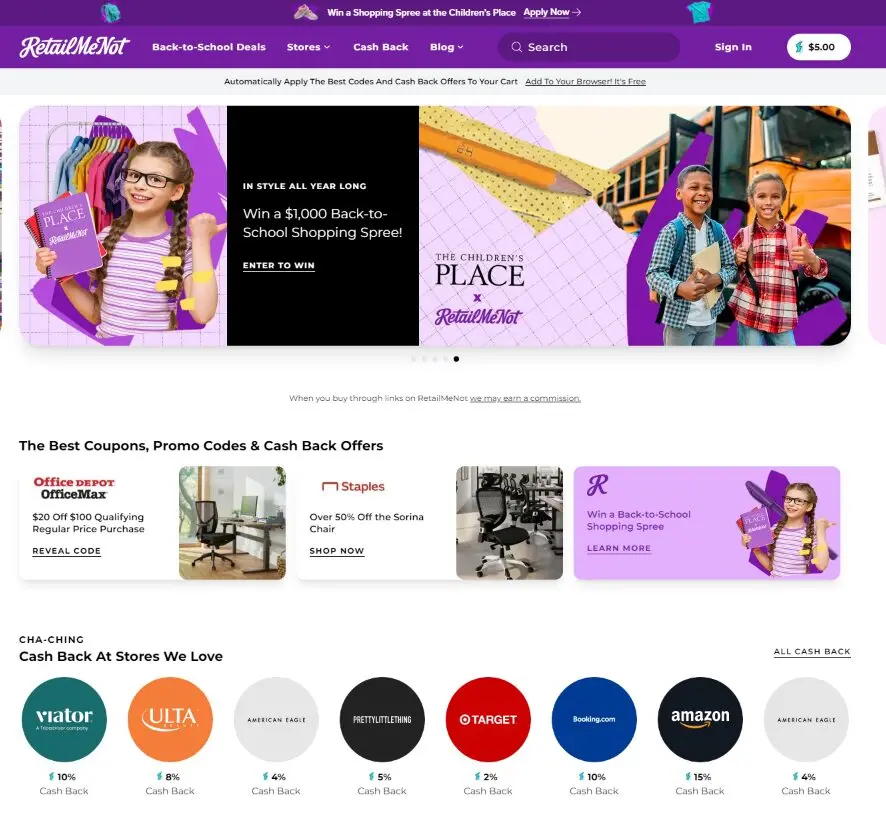886x832 pixels.
Task: Select the Amazon store logo
Action: [700, 718]
